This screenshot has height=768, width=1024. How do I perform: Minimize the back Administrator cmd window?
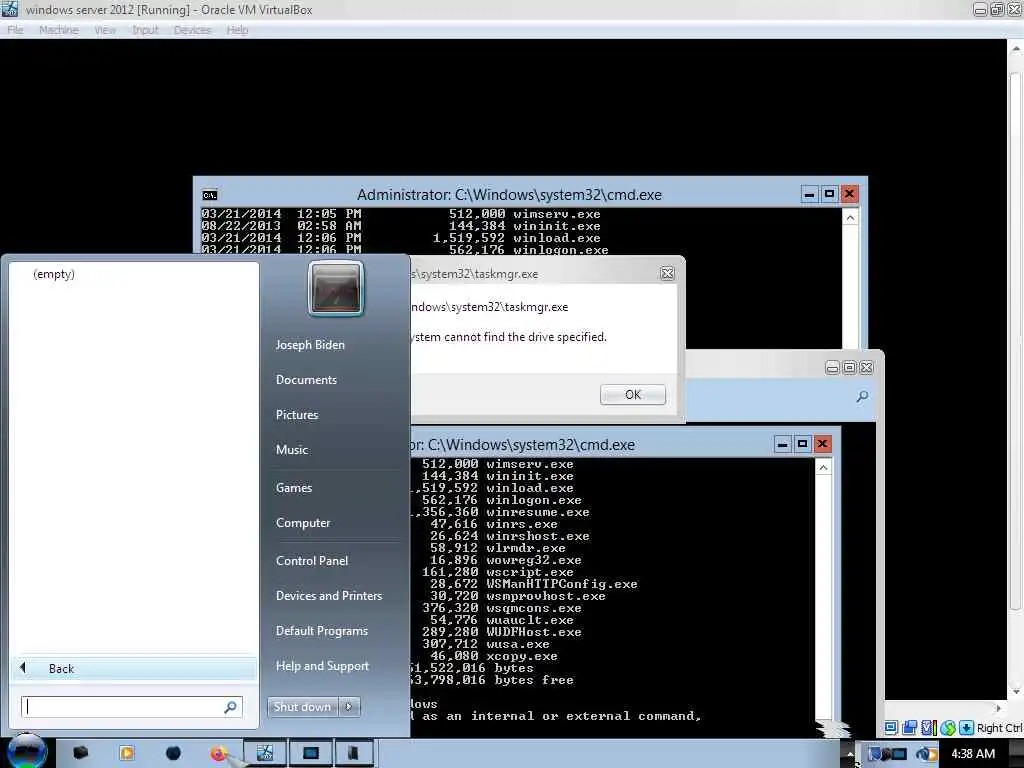click(x=809, y=194)
